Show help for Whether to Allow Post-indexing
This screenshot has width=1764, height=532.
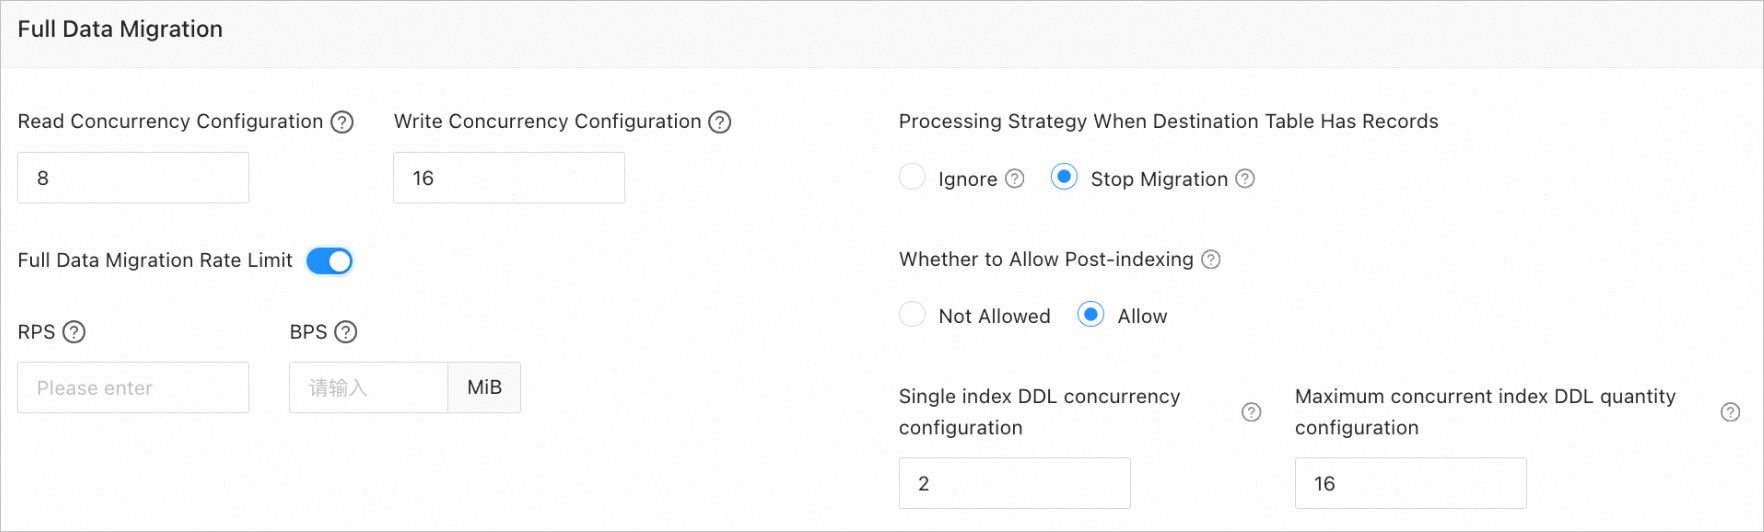click(1211, 260)
